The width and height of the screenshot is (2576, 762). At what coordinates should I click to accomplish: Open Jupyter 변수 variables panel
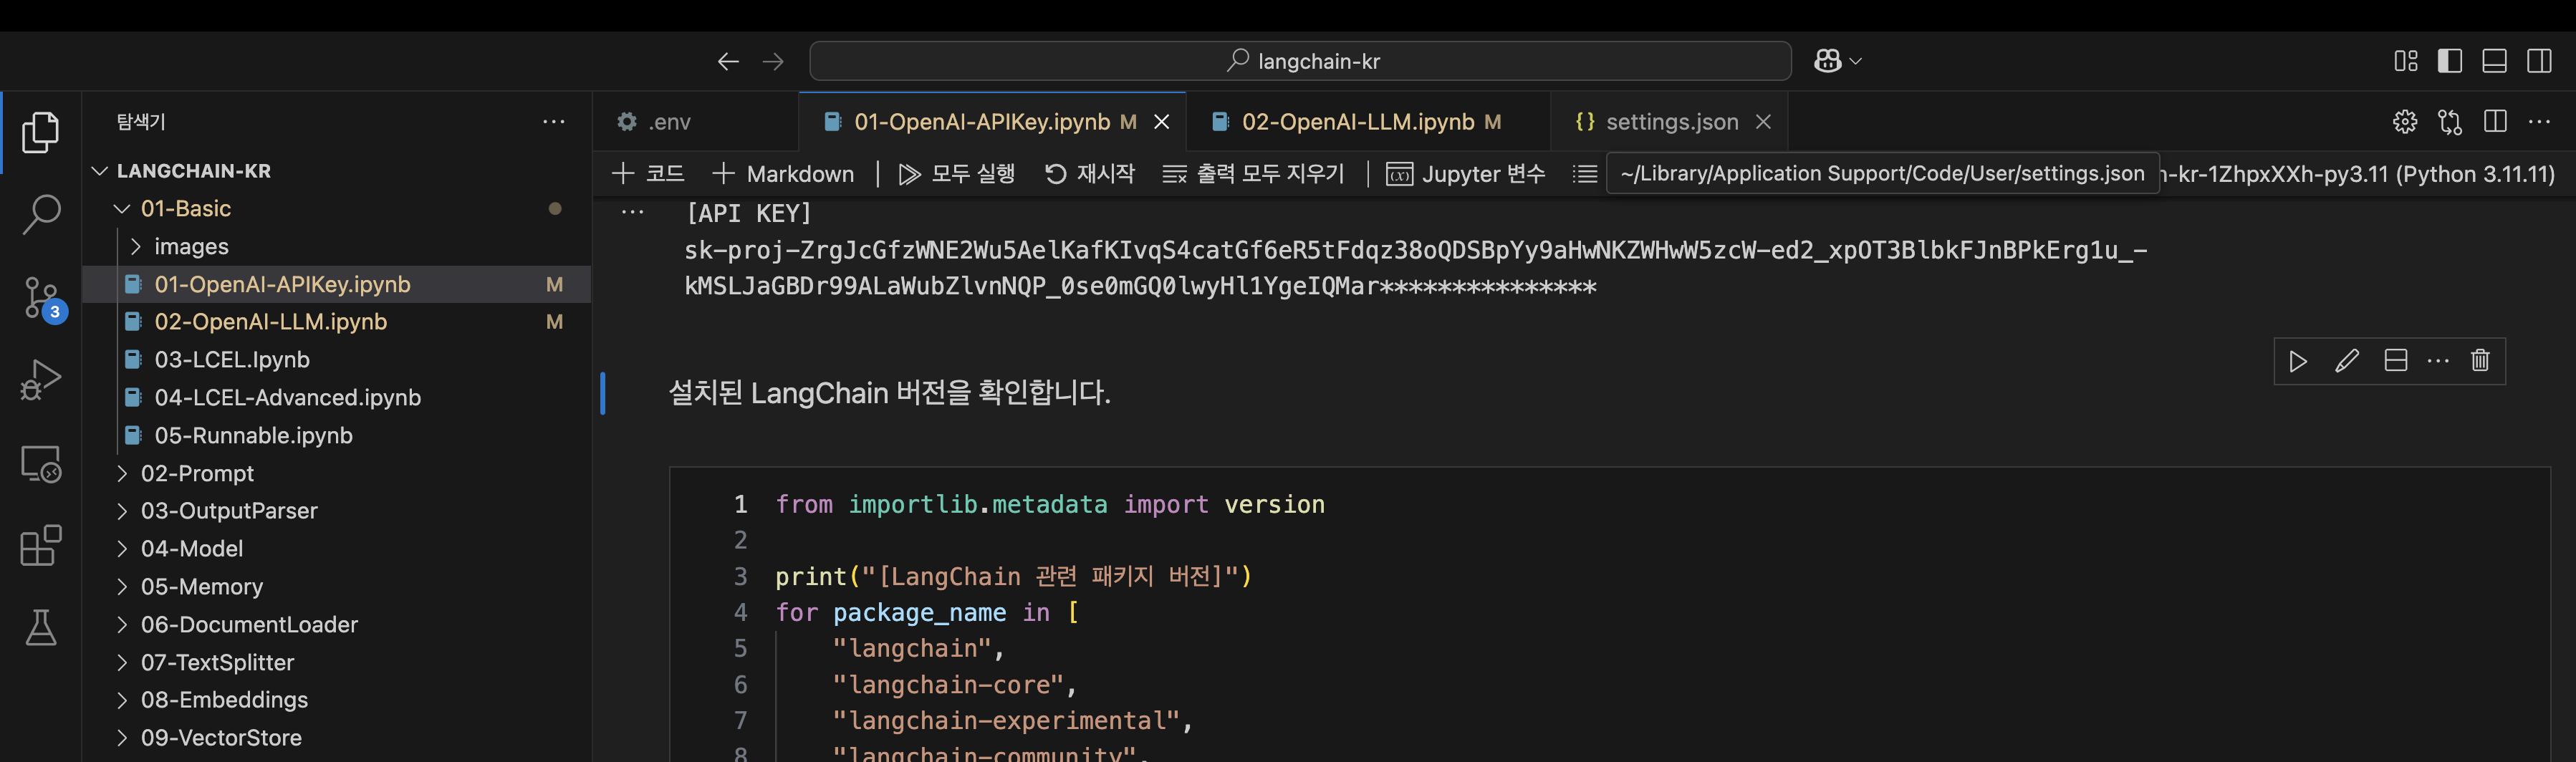[x=1466, y=174]
